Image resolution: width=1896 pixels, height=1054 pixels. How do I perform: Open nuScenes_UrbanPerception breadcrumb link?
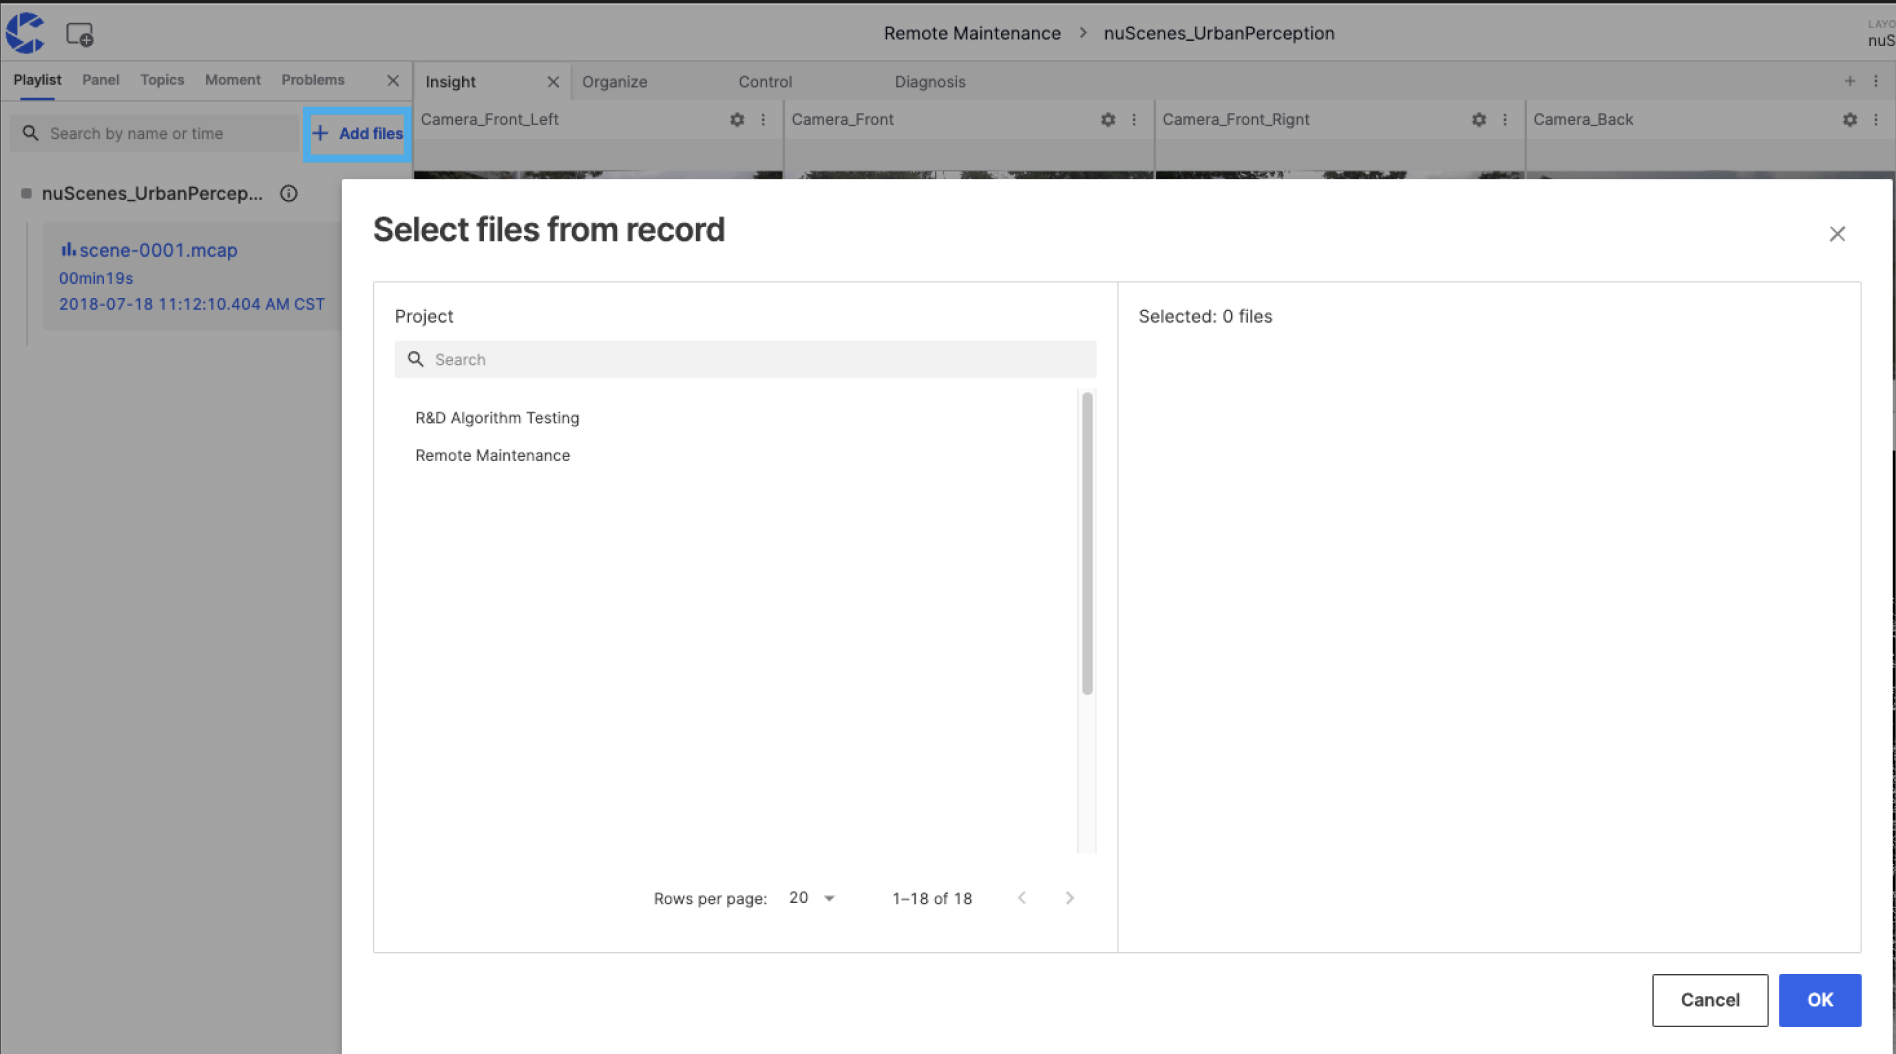tap(1219, 33)
